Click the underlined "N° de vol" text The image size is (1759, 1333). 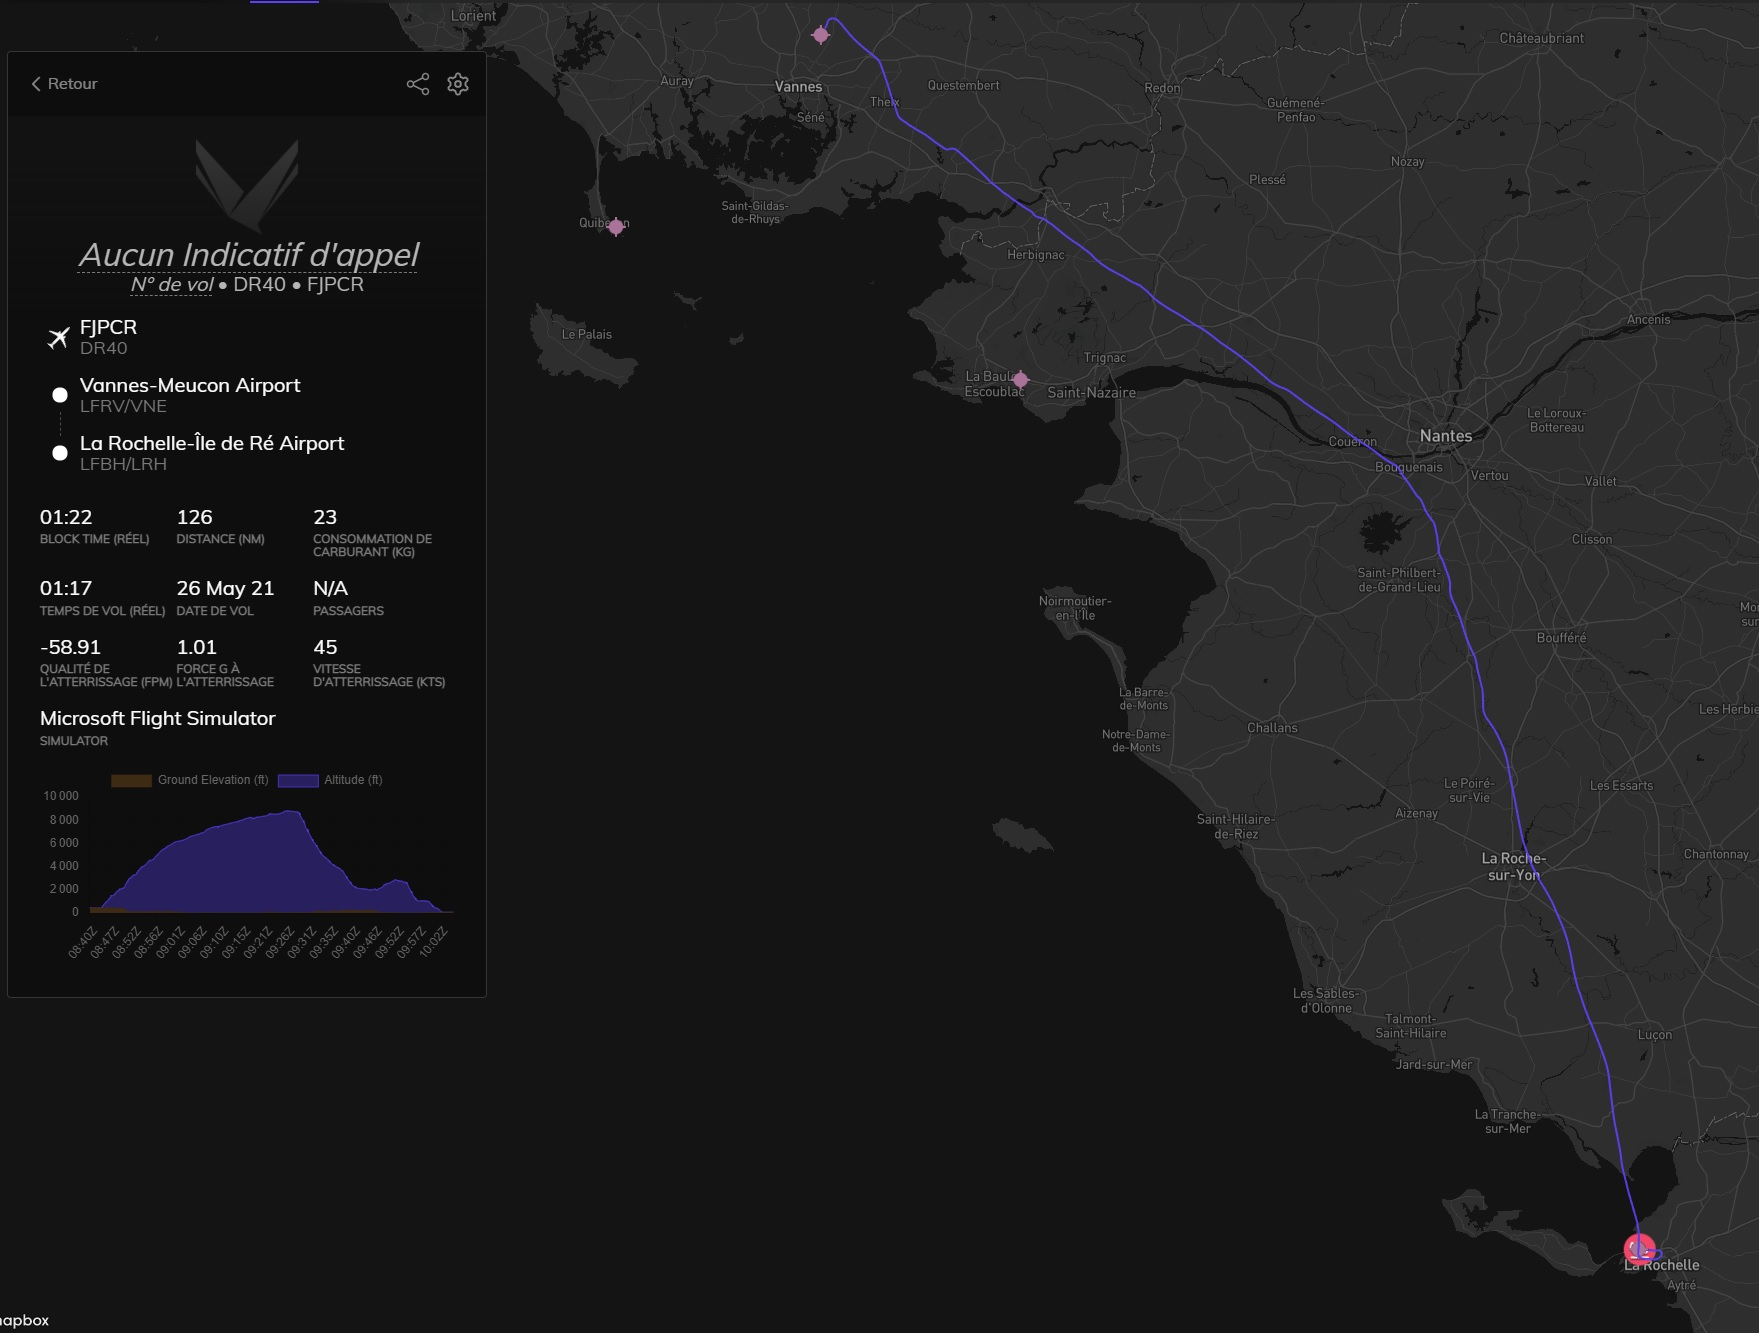(x=171, y=285)
